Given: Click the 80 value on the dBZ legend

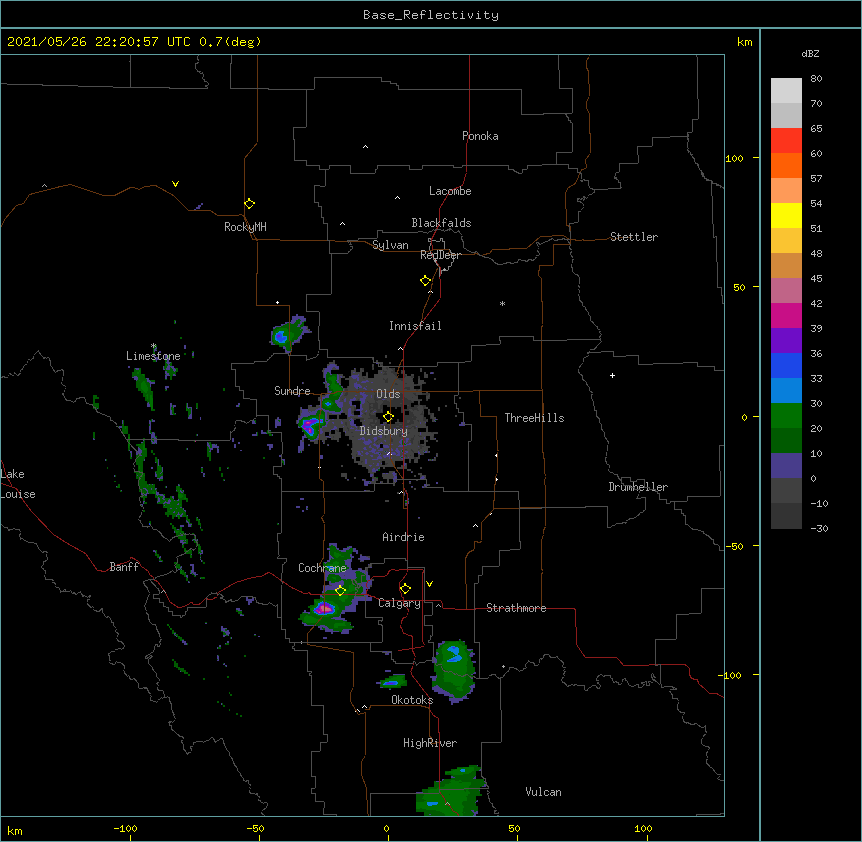Looking at the screenshot, I should (816, 79).
